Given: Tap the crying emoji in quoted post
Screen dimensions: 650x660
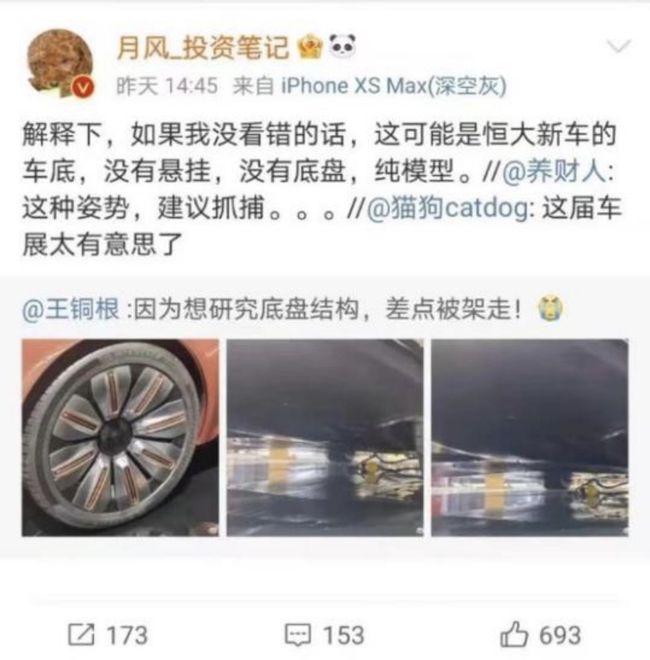Looking at the screenshot, I should click(x=551, y=309).
